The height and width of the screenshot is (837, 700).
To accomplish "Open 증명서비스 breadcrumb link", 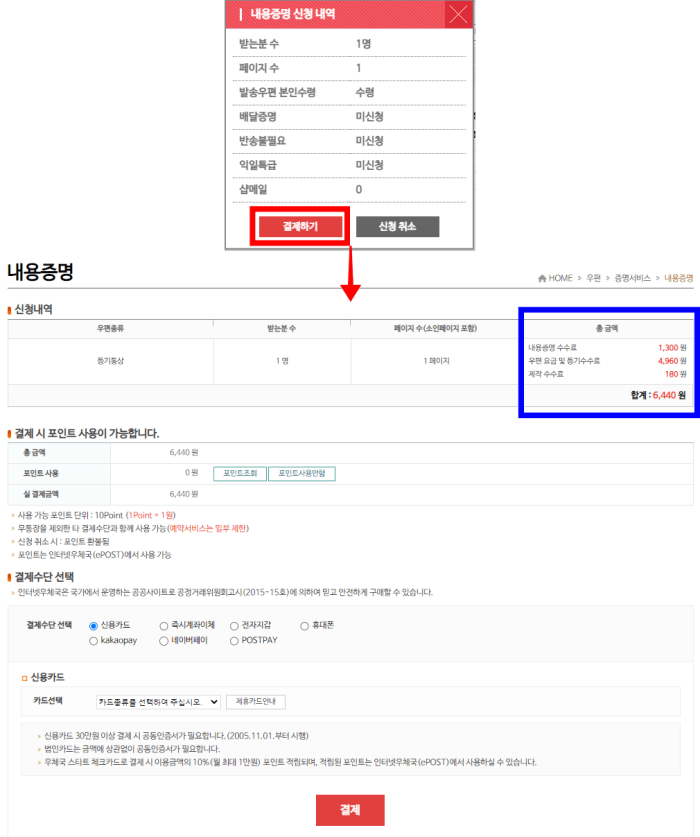I will (x=632, y=278).
